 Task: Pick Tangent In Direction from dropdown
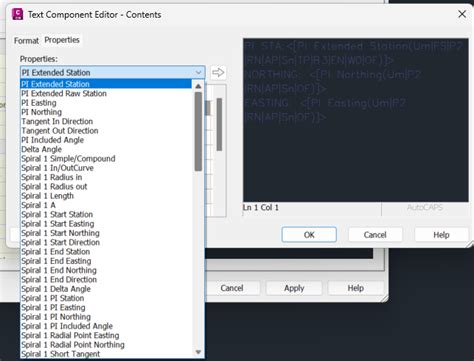pyautogui.click(x=57, y=121)
